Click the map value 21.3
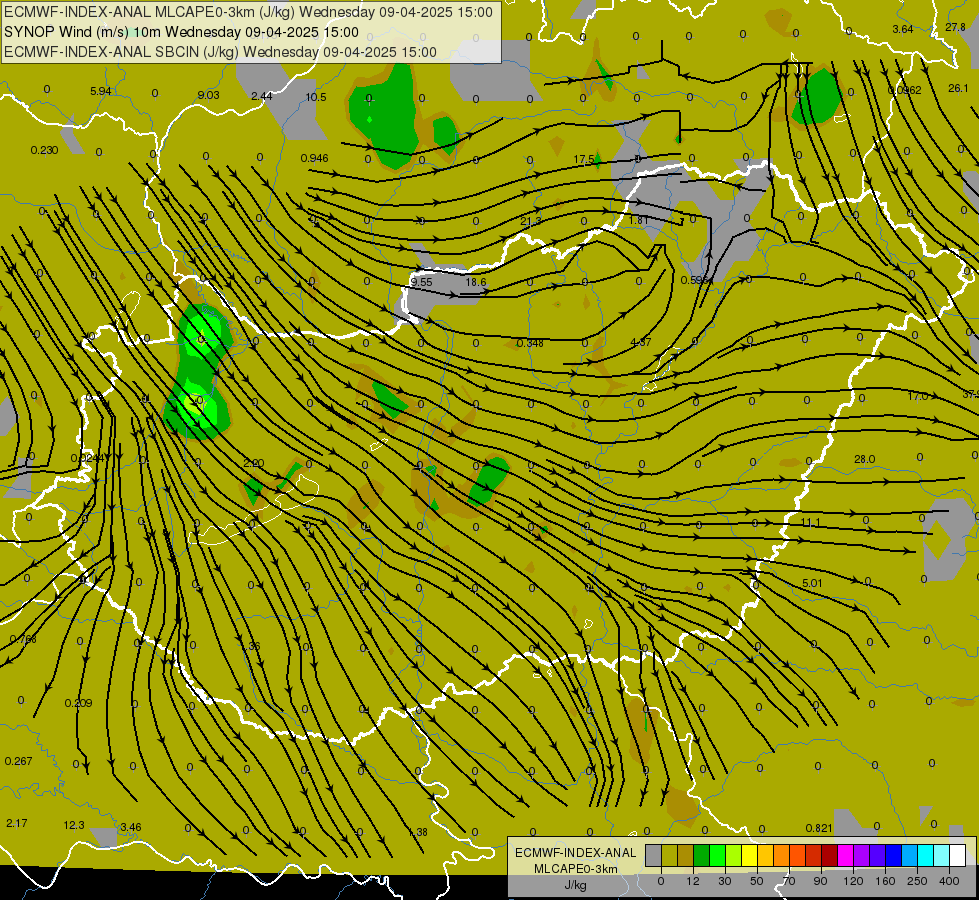This screenshot has width=979, height=900. pos(531,221)
